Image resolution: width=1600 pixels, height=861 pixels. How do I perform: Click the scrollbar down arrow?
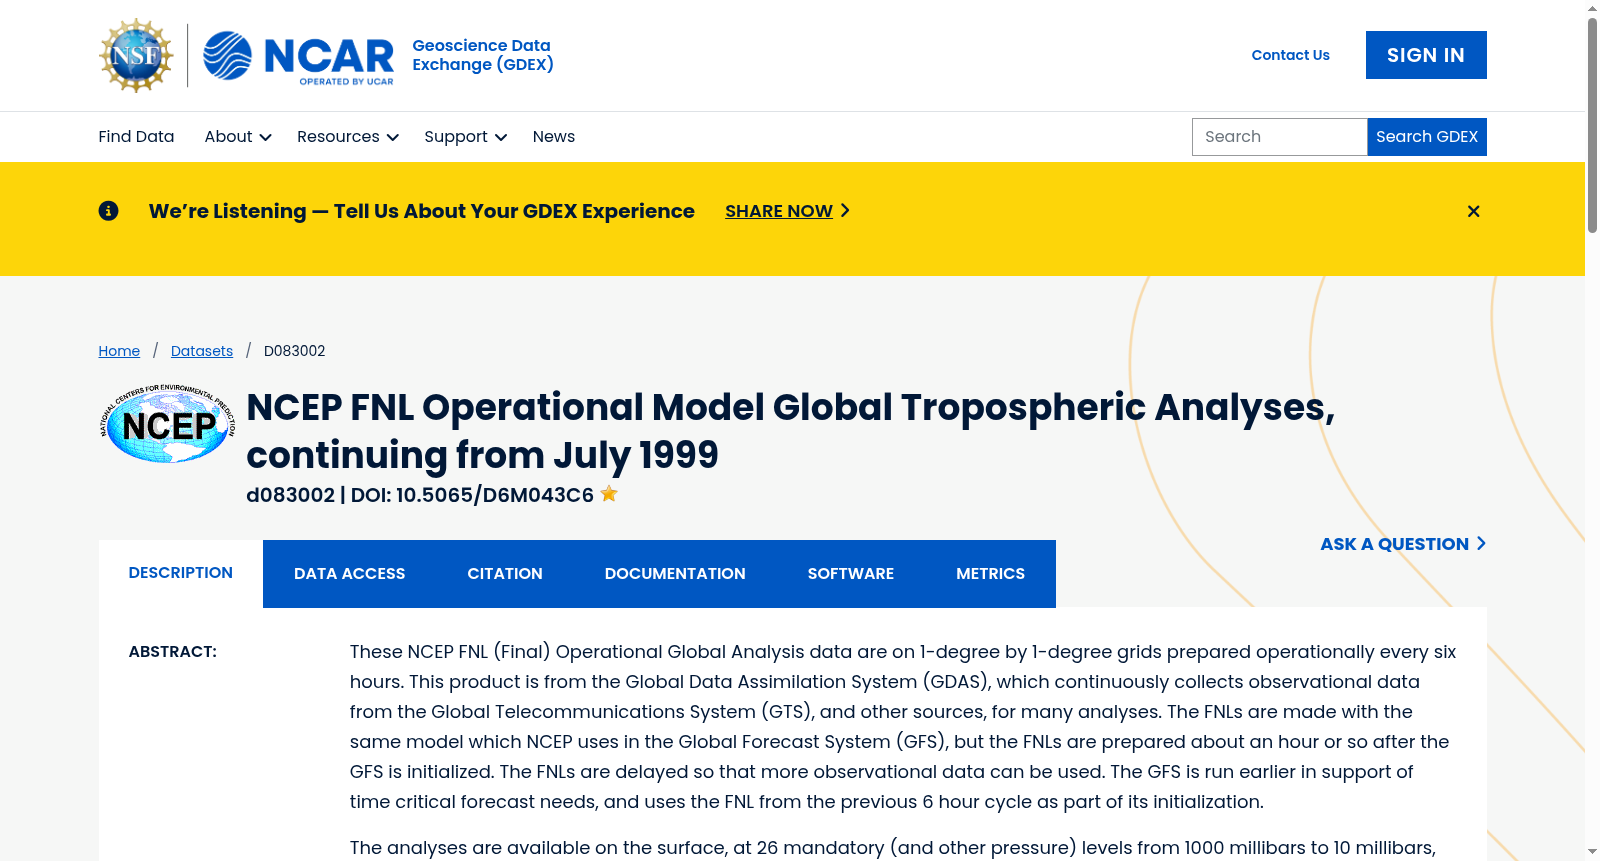click(1592, 852)
